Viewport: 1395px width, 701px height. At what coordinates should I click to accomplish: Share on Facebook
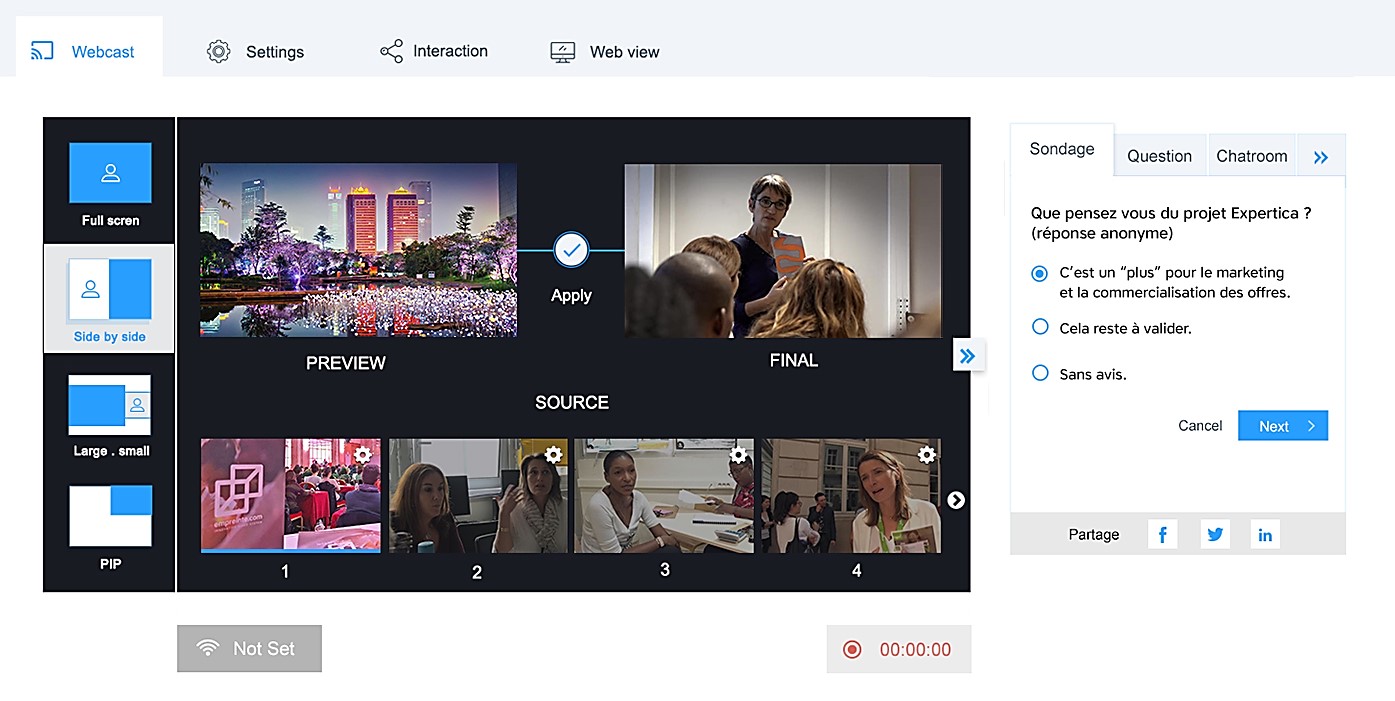pyautogui.click(x=1162, y=534)
